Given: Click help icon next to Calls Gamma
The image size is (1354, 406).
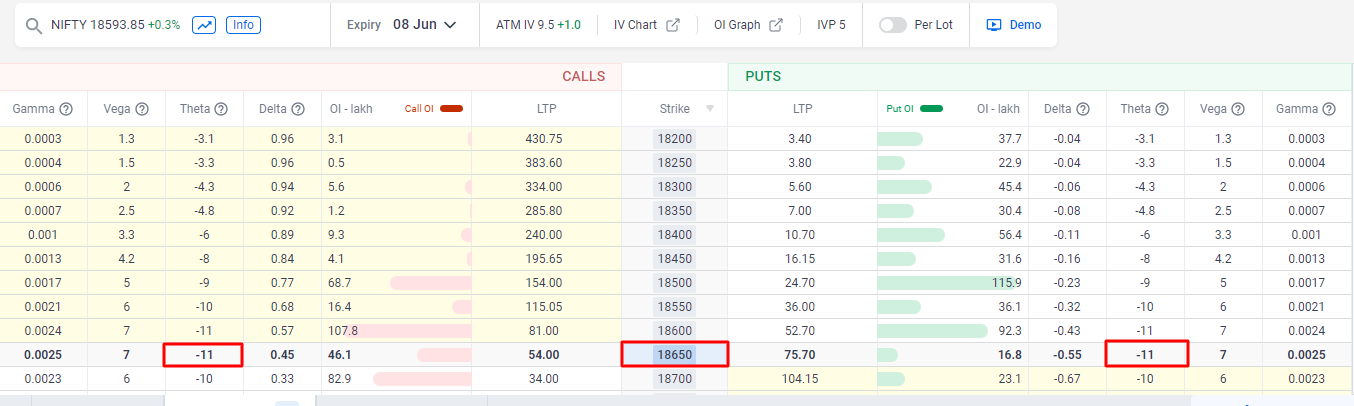Looking at the screenshot, I should point(66,109).
